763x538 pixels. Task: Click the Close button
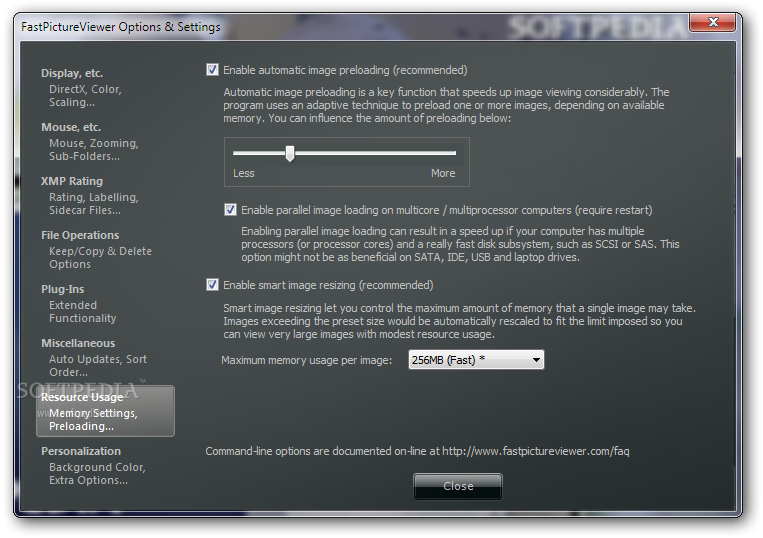point(458,486)
